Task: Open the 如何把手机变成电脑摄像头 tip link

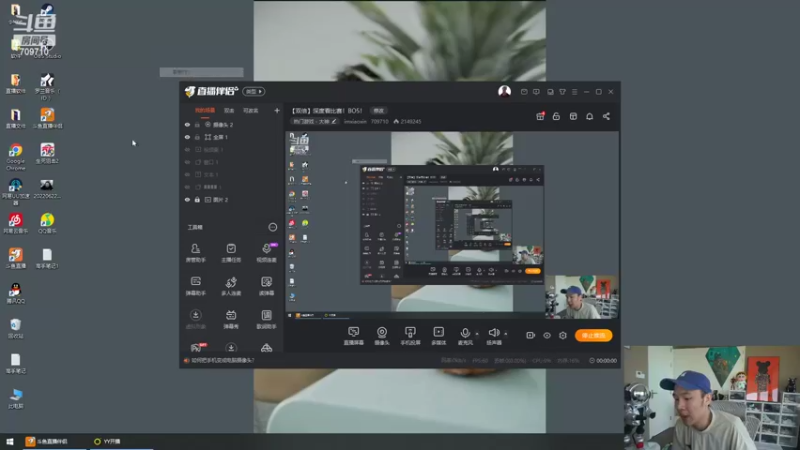Action: pyautogui.click(x=222, y=360)
